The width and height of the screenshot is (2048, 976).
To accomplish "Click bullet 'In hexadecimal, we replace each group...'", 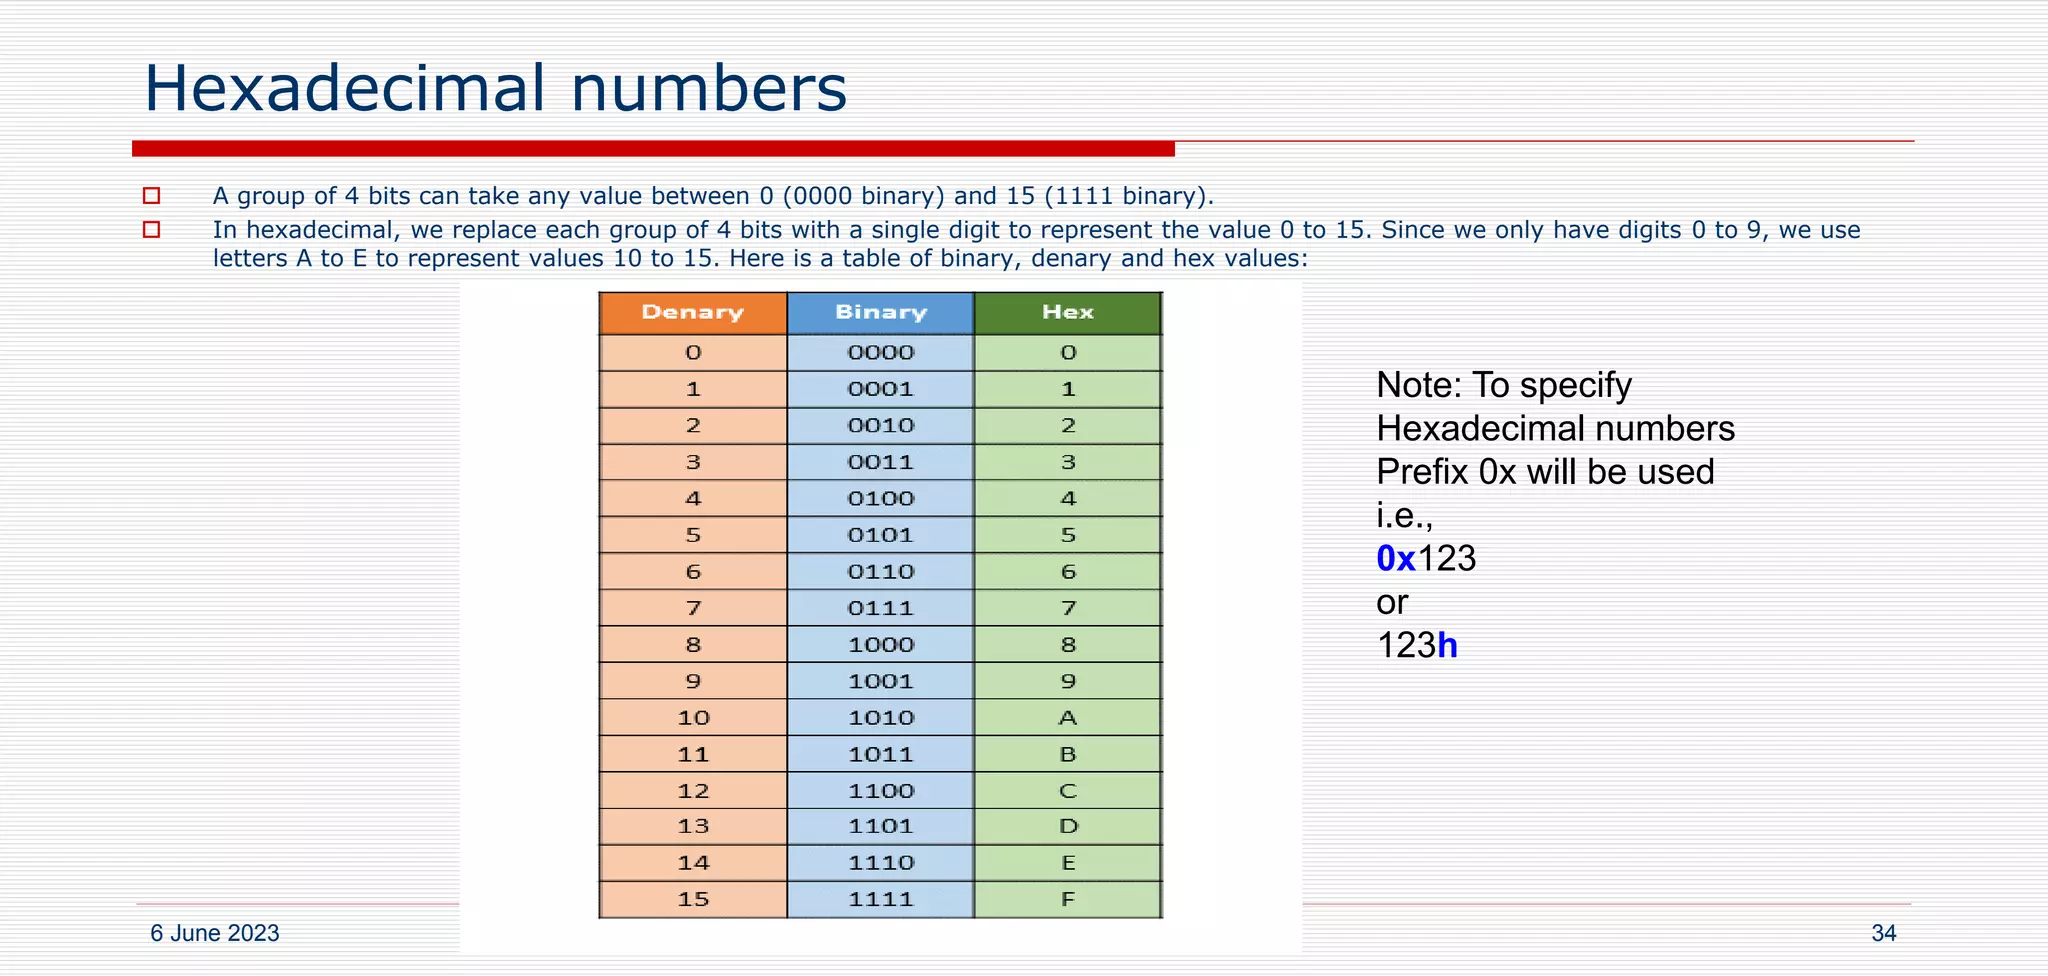I will [1036, 244].
